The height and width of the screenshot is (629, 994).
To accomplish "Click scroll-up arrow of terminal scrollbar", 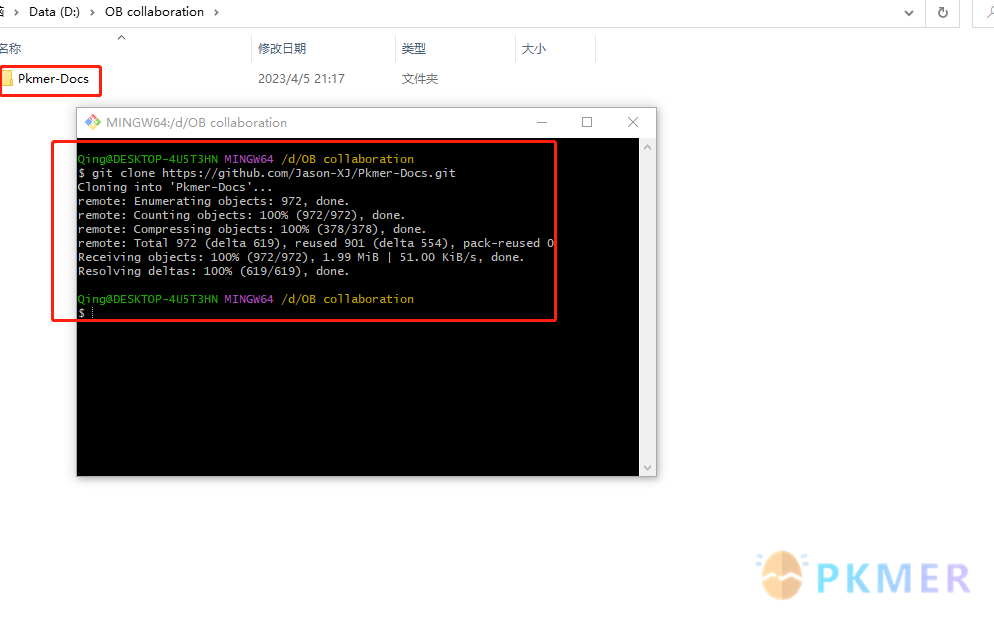I will (x=647, y=147).
